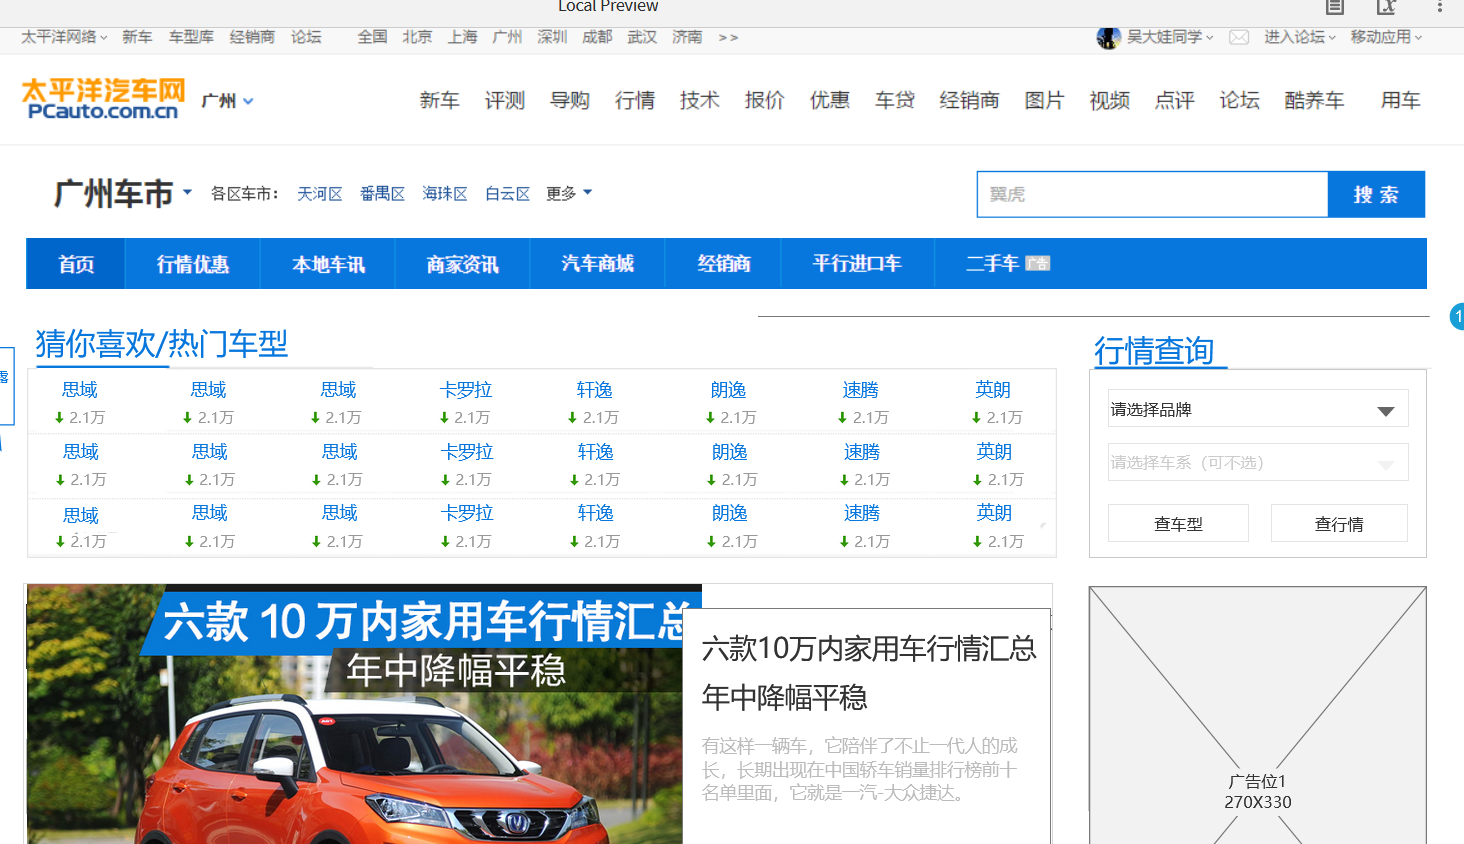
Task: Open 优惠 in the main menu
Action: tap(830, 100)
